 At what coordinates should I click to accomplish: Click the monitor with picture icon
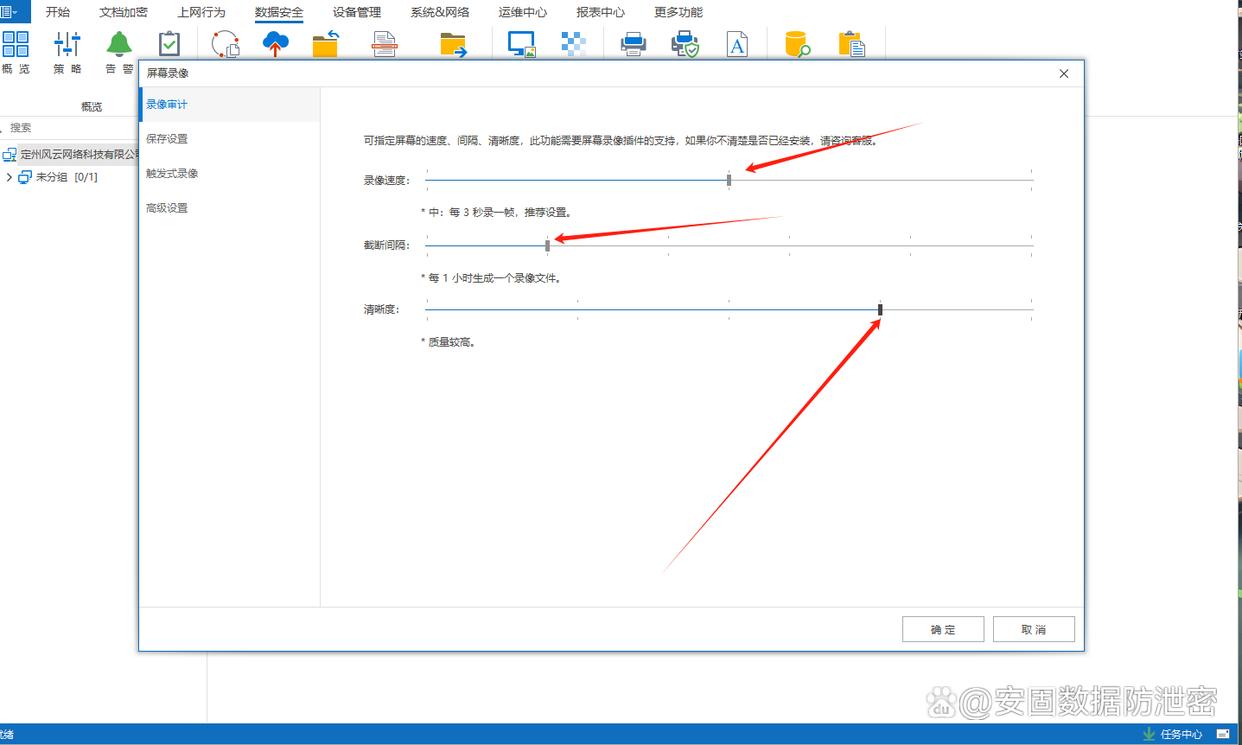click(522, 44)
